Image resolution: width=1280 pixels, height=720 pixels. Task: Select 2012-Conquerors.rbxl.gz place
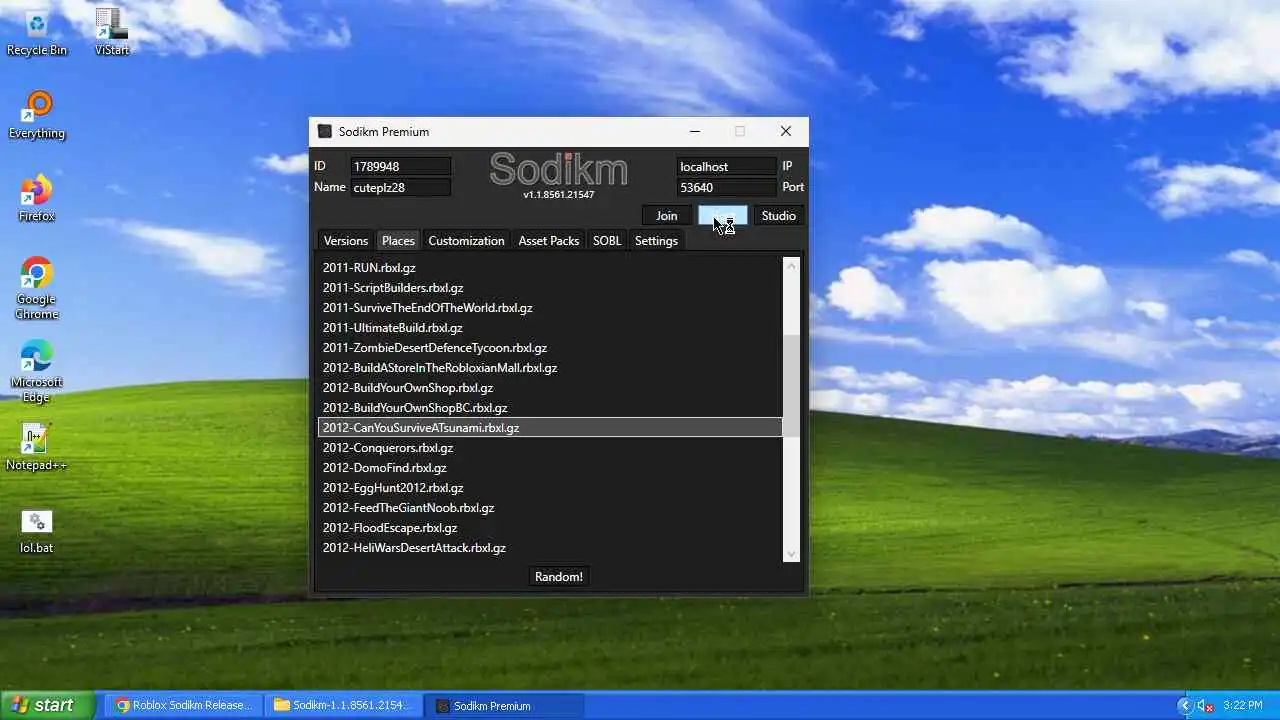click(550, 448)
